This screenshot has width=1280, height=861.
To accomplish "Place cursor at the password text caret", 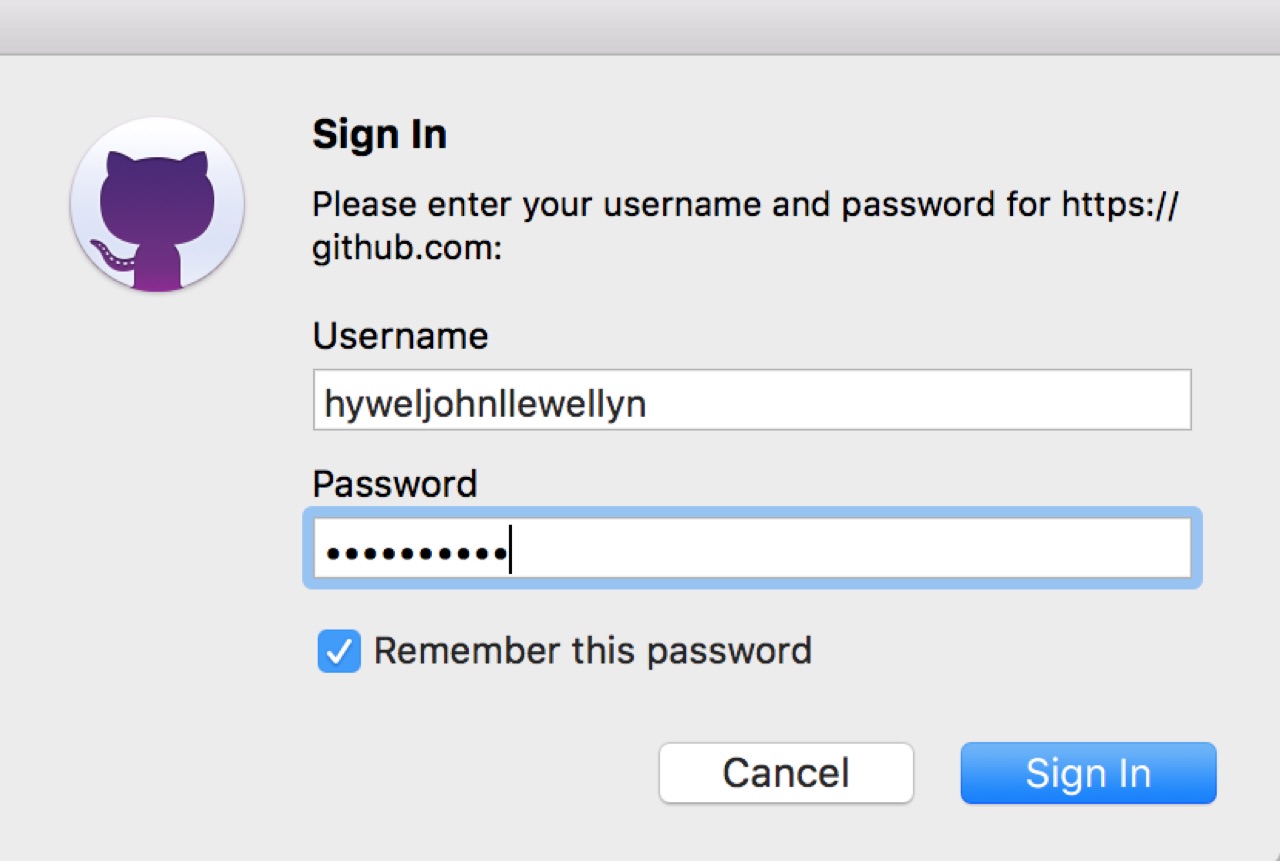I will click(x=510, y=550).
